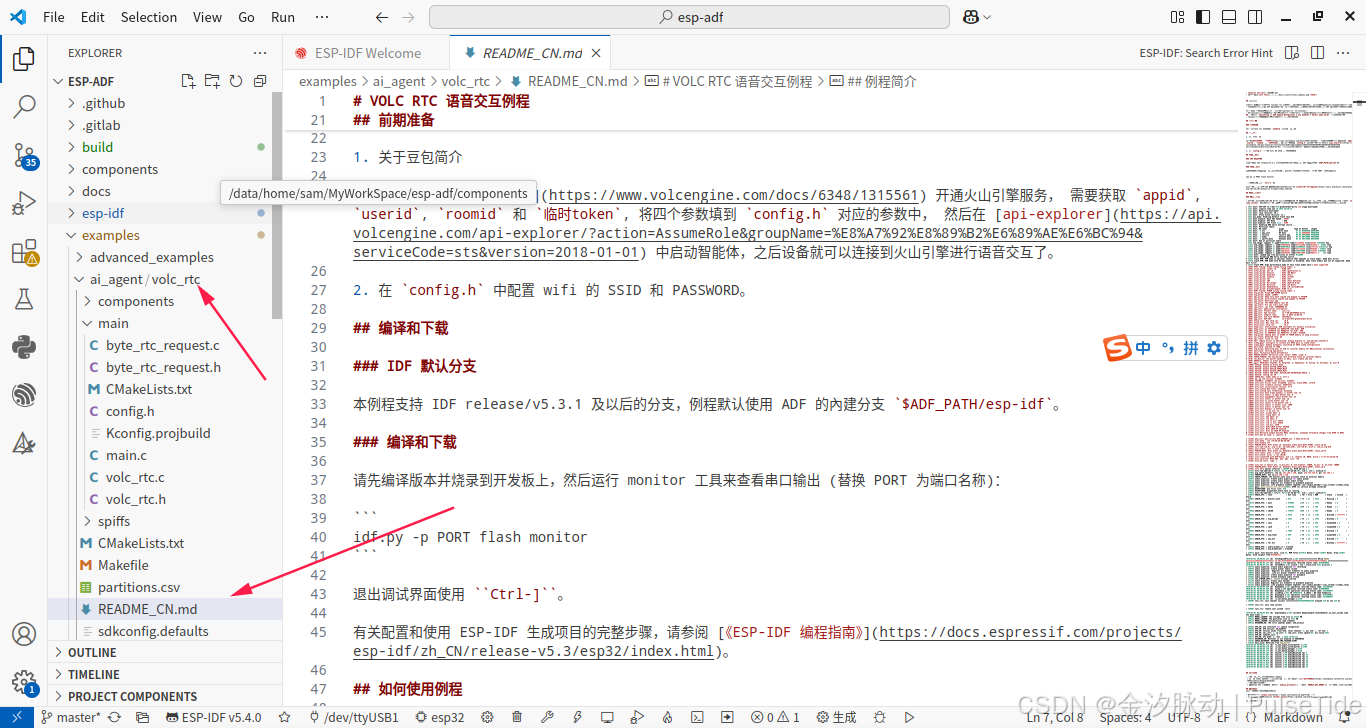1366x728 pixels.
Task: Toggle Sogou IME Chinese/English mode
Action: pyautogui.click(x=1143, y=348)
